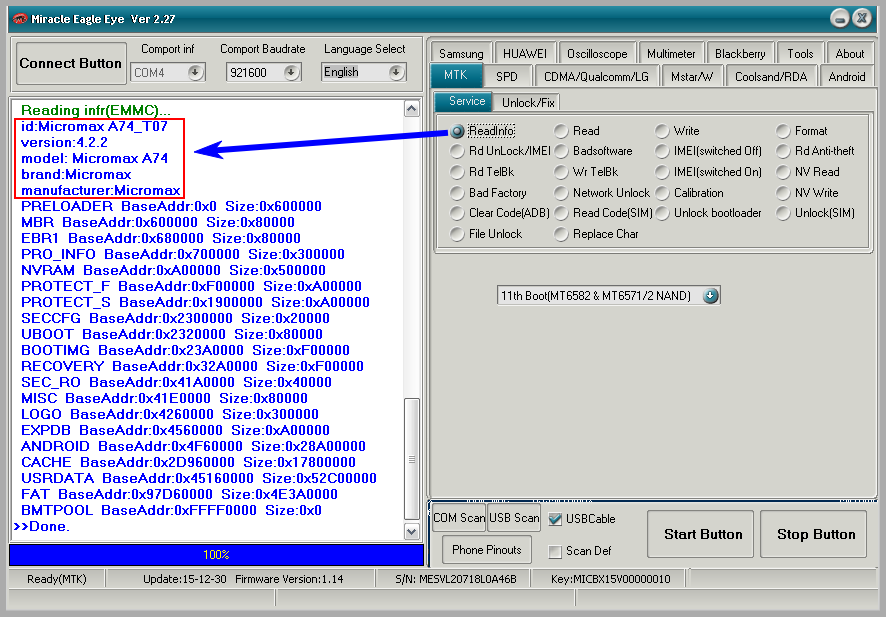886x617 pixels.
Task: Click the Key:MICBX15V00000010 status entry
Action: coord(610,579)
